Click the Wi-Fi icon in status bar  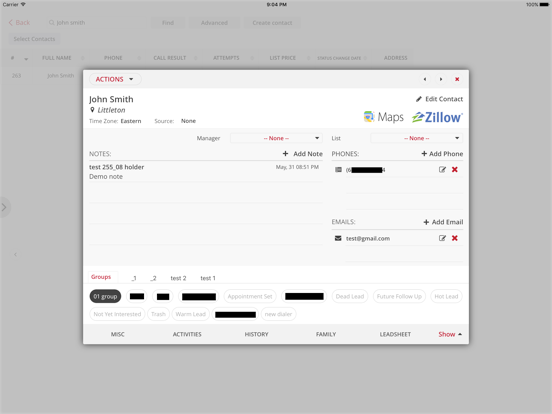[x=23, y=4]
